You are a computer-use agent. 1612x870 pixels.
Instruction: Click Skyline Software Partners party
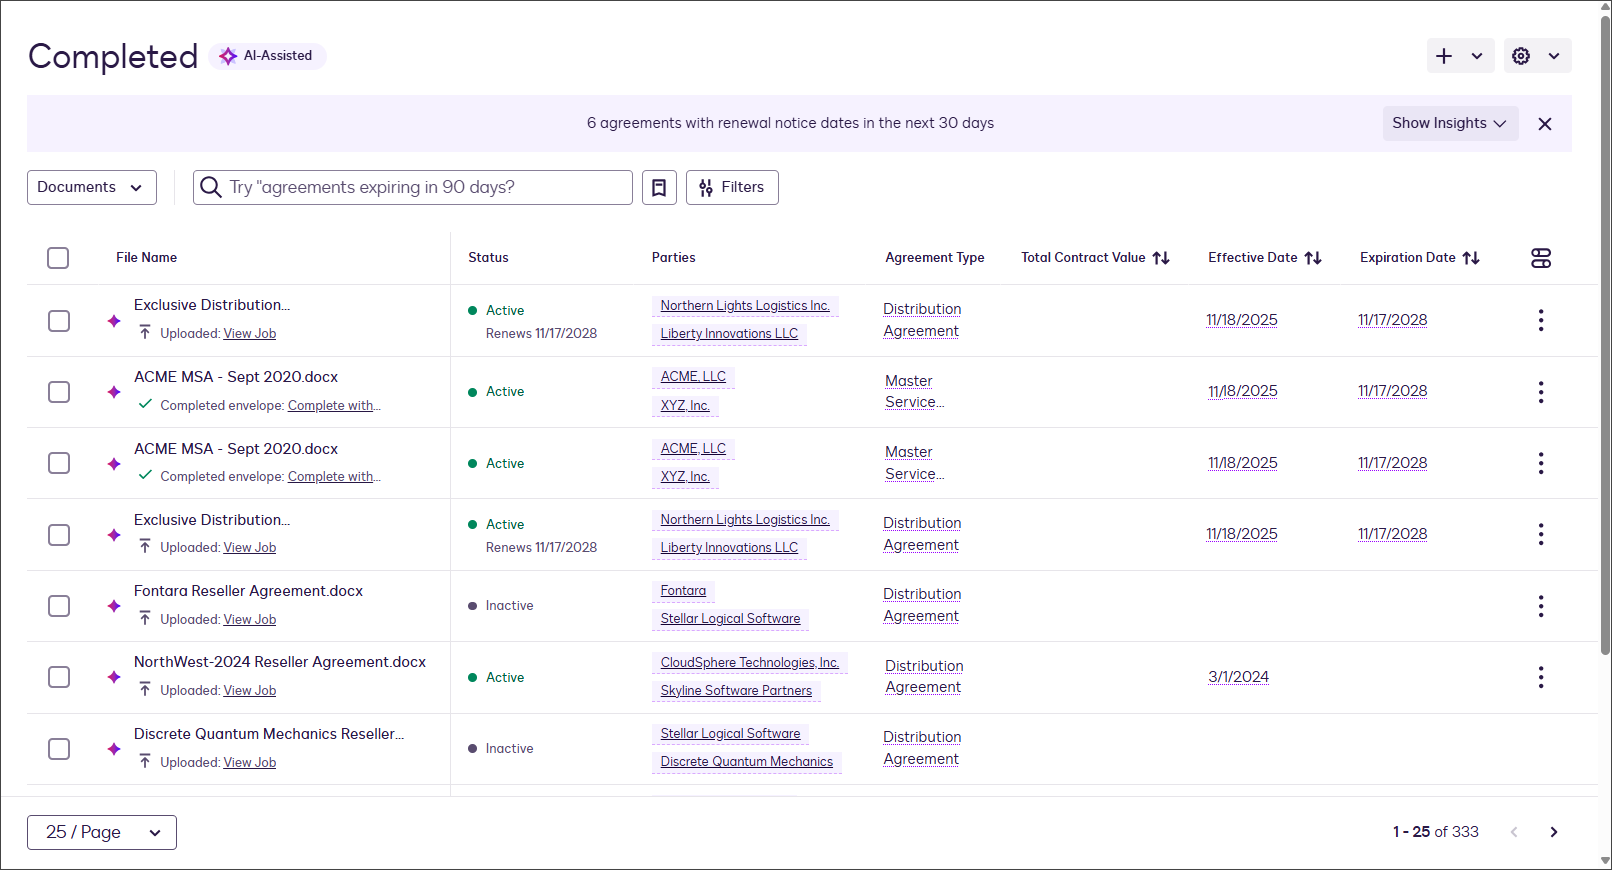point(736,691)
